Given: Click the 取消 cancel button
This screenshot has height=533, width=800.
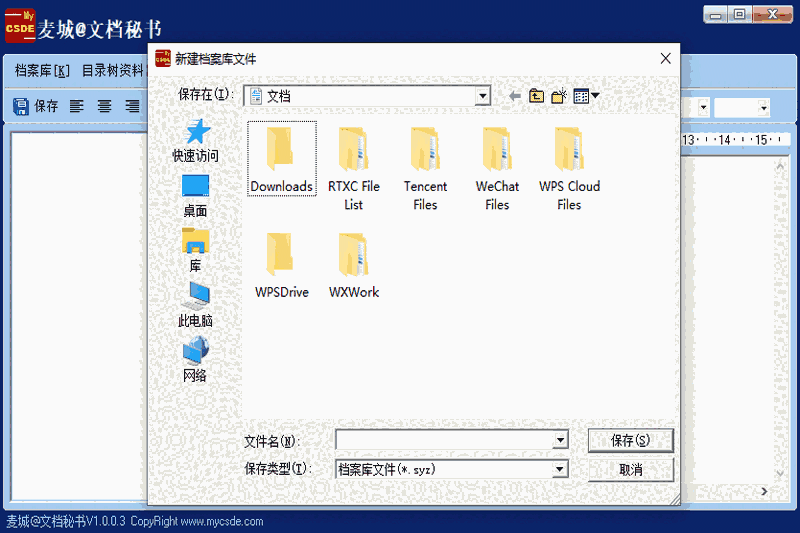Looking at the screenshot, I should [631, 469].
